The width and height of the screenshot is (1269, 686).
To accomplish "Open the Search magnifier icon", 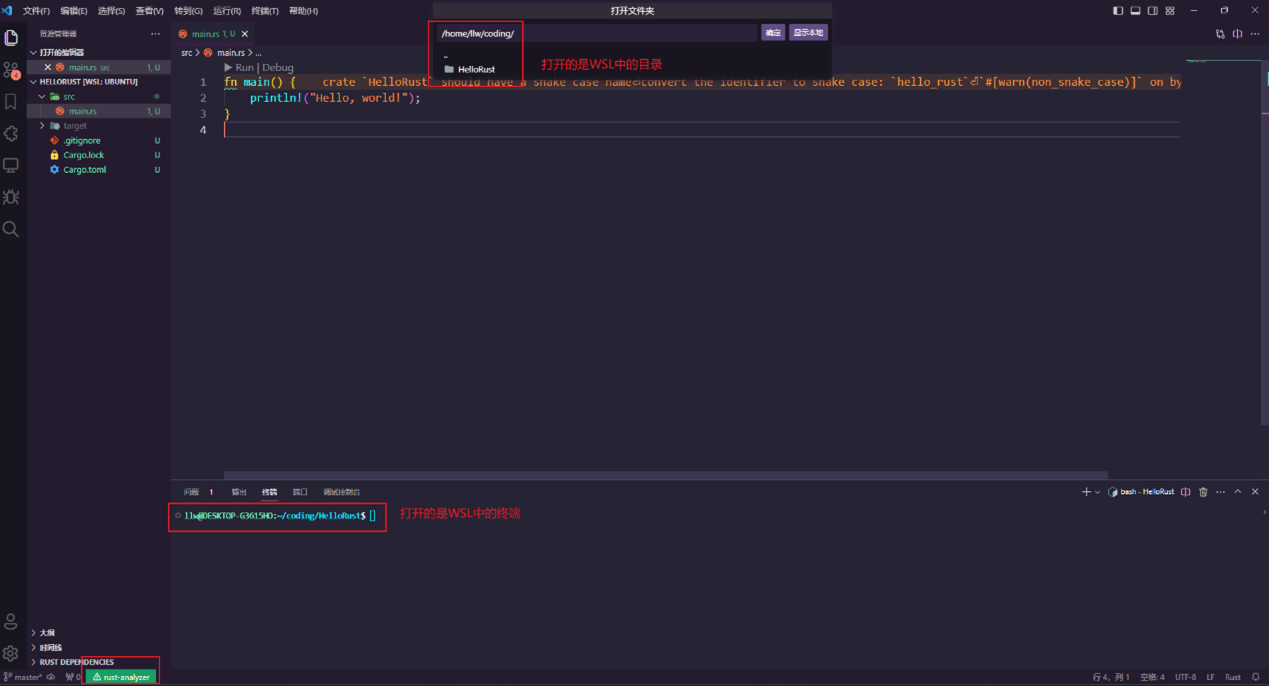I will 11,229.
